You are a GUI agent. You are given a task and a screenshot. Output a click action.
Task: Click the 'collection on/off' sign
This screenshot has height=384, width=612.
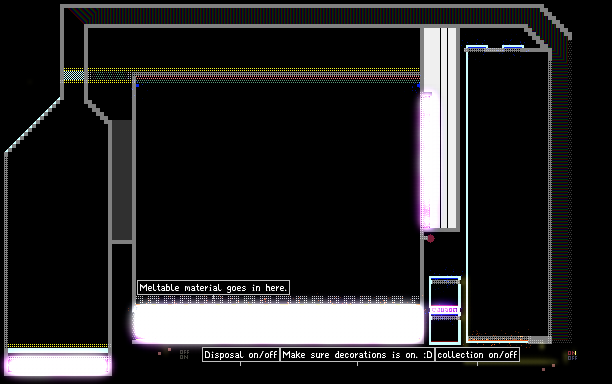tap(477, 355)
